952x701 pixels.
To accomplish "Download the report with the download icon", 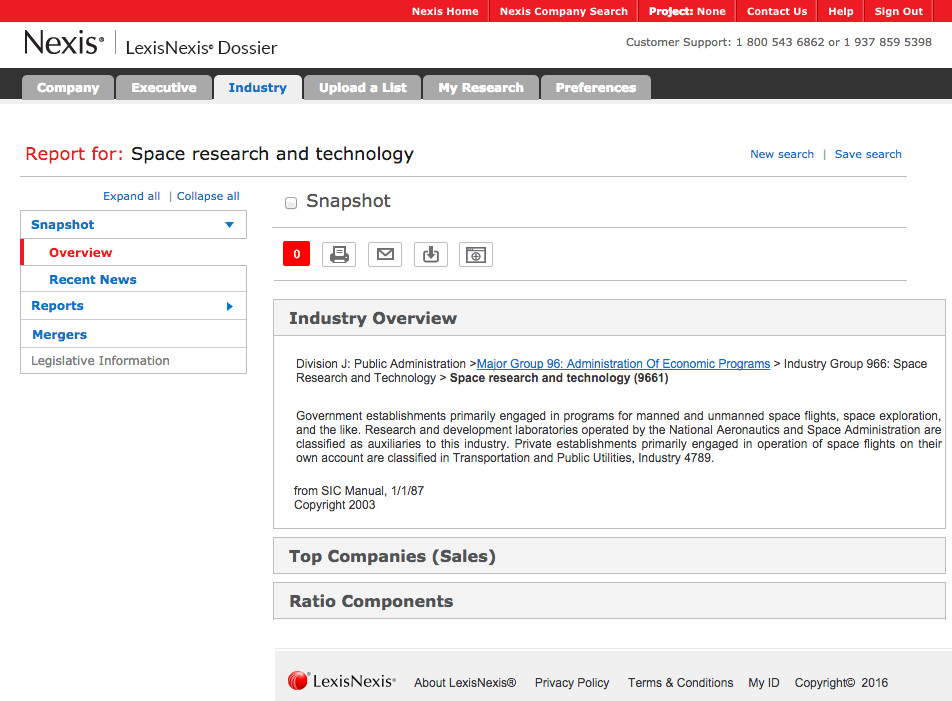I will coord(430,254).
